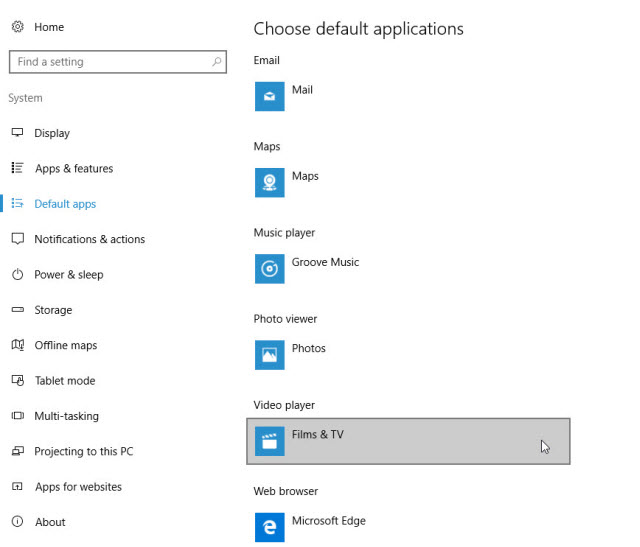640x547 pixels.
Task: Click the Projecting to this PC icon
Action: pos(18,451)
